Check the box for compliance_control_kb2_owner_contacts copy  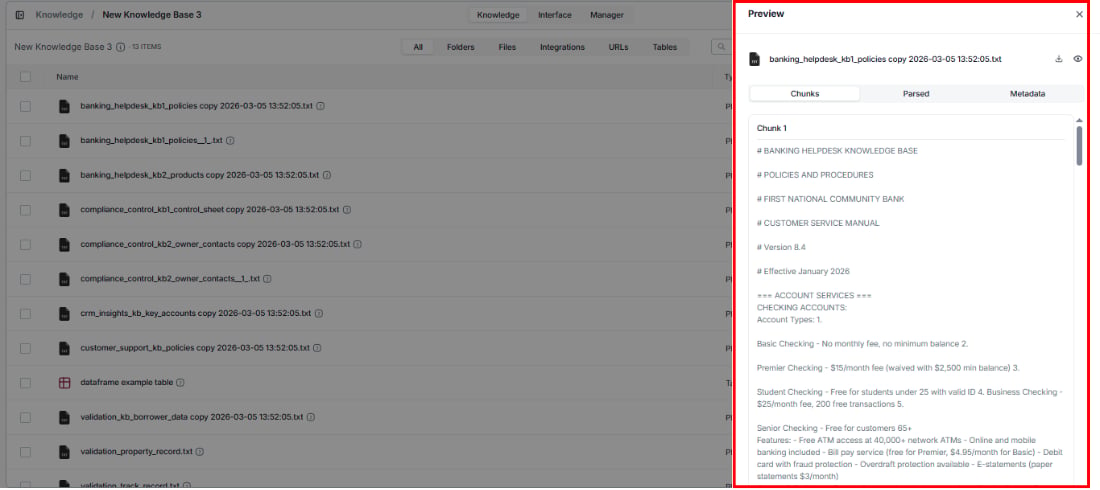25,244
